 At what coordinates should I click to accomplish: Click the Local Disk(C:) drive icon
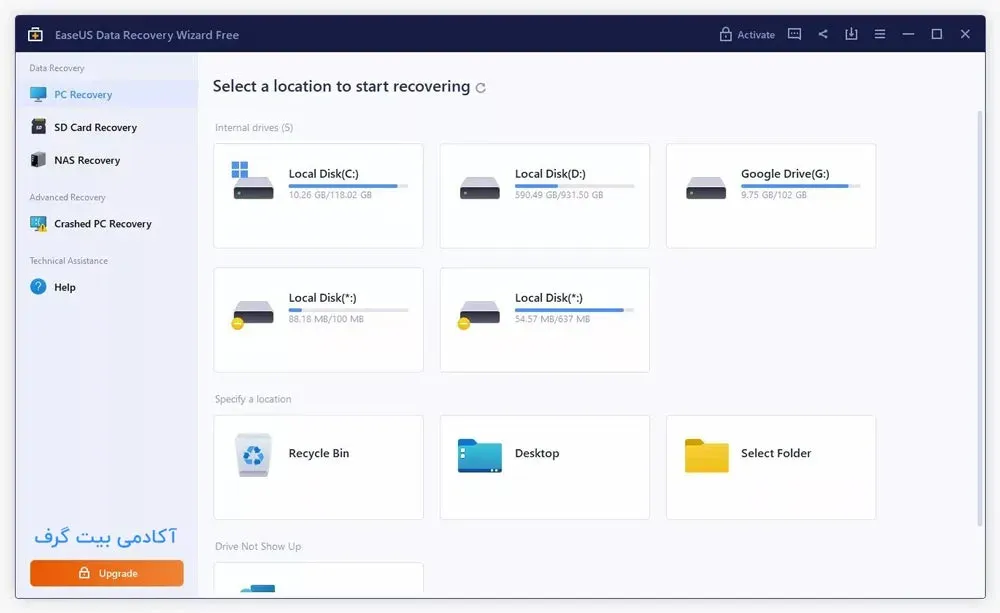pyautogui.click(x=253, y=181)
